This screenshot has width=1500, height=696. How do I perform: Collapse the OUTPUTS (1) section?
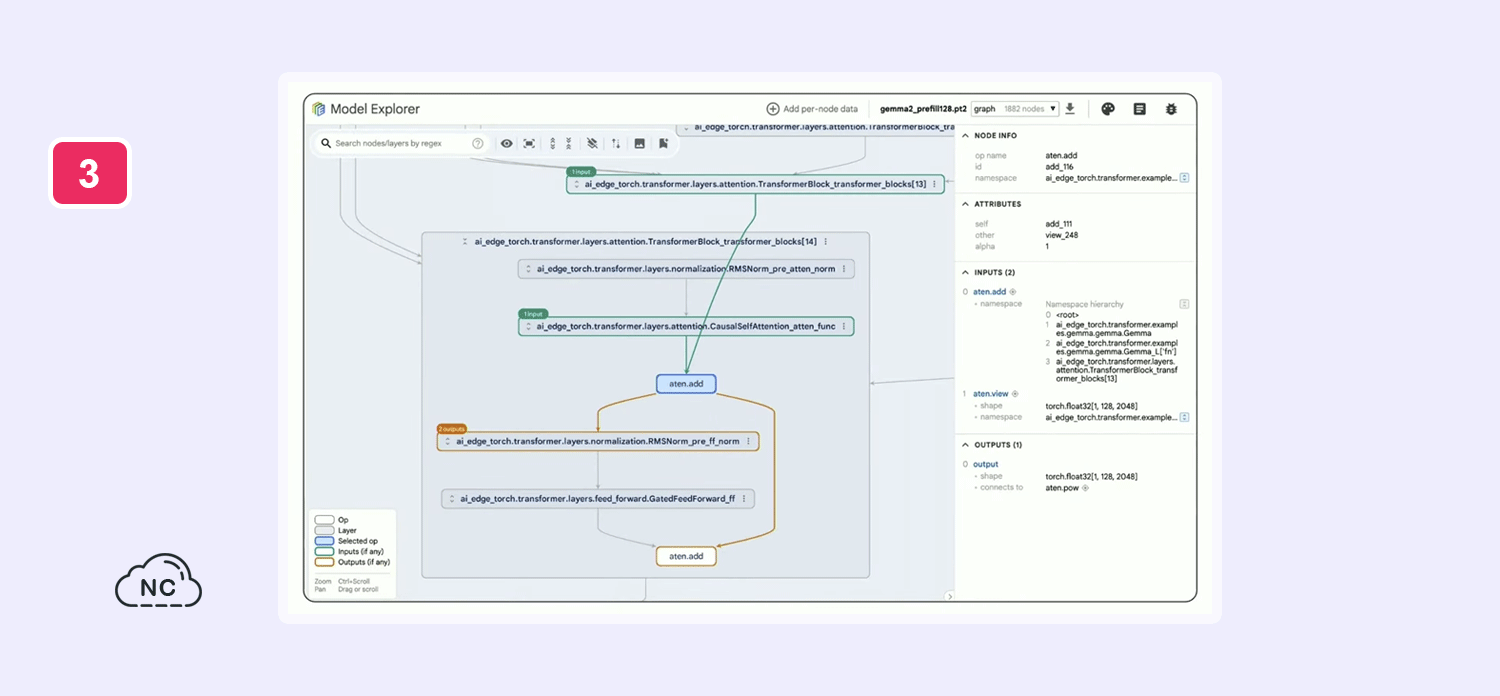point(964,445)
